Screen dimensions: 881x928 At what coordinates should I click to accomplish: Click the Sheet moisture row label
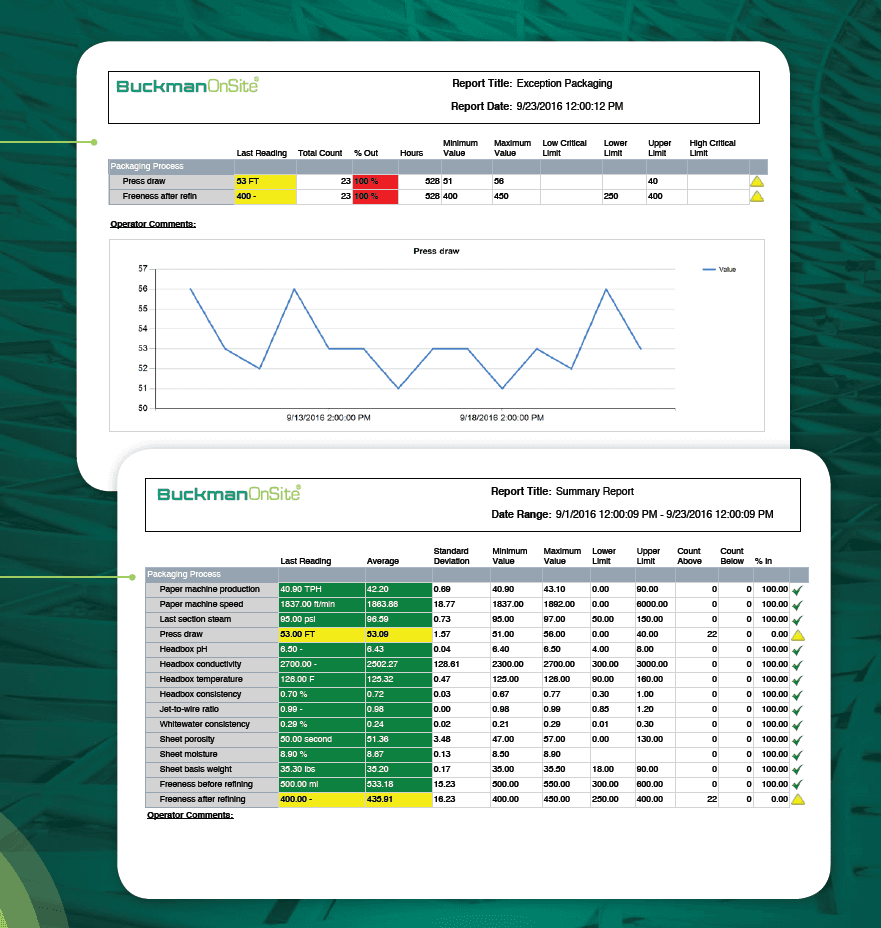pyautogui.click(x=188, y=754)
